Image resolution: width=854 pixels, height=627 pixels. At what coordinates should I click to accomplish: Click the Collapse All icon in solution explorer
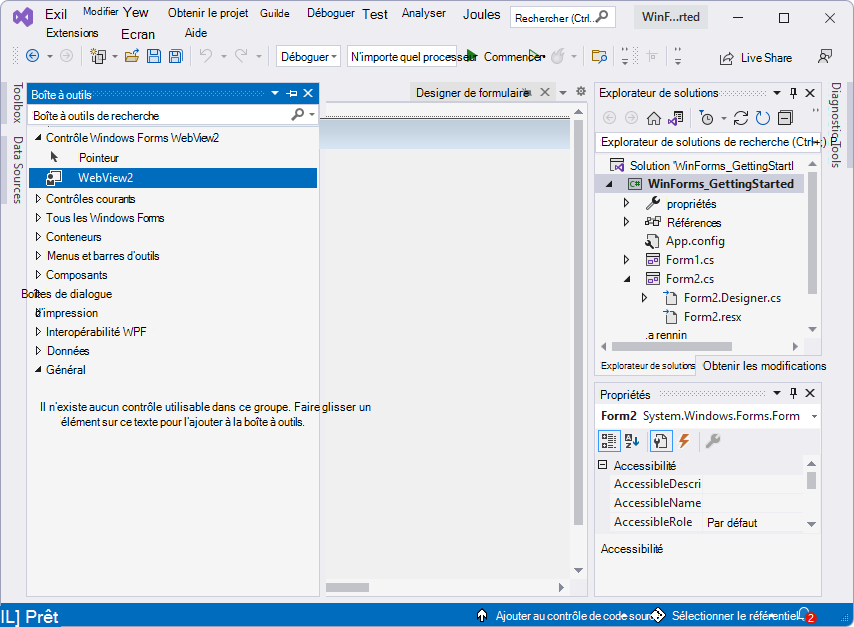coord(786,118)
